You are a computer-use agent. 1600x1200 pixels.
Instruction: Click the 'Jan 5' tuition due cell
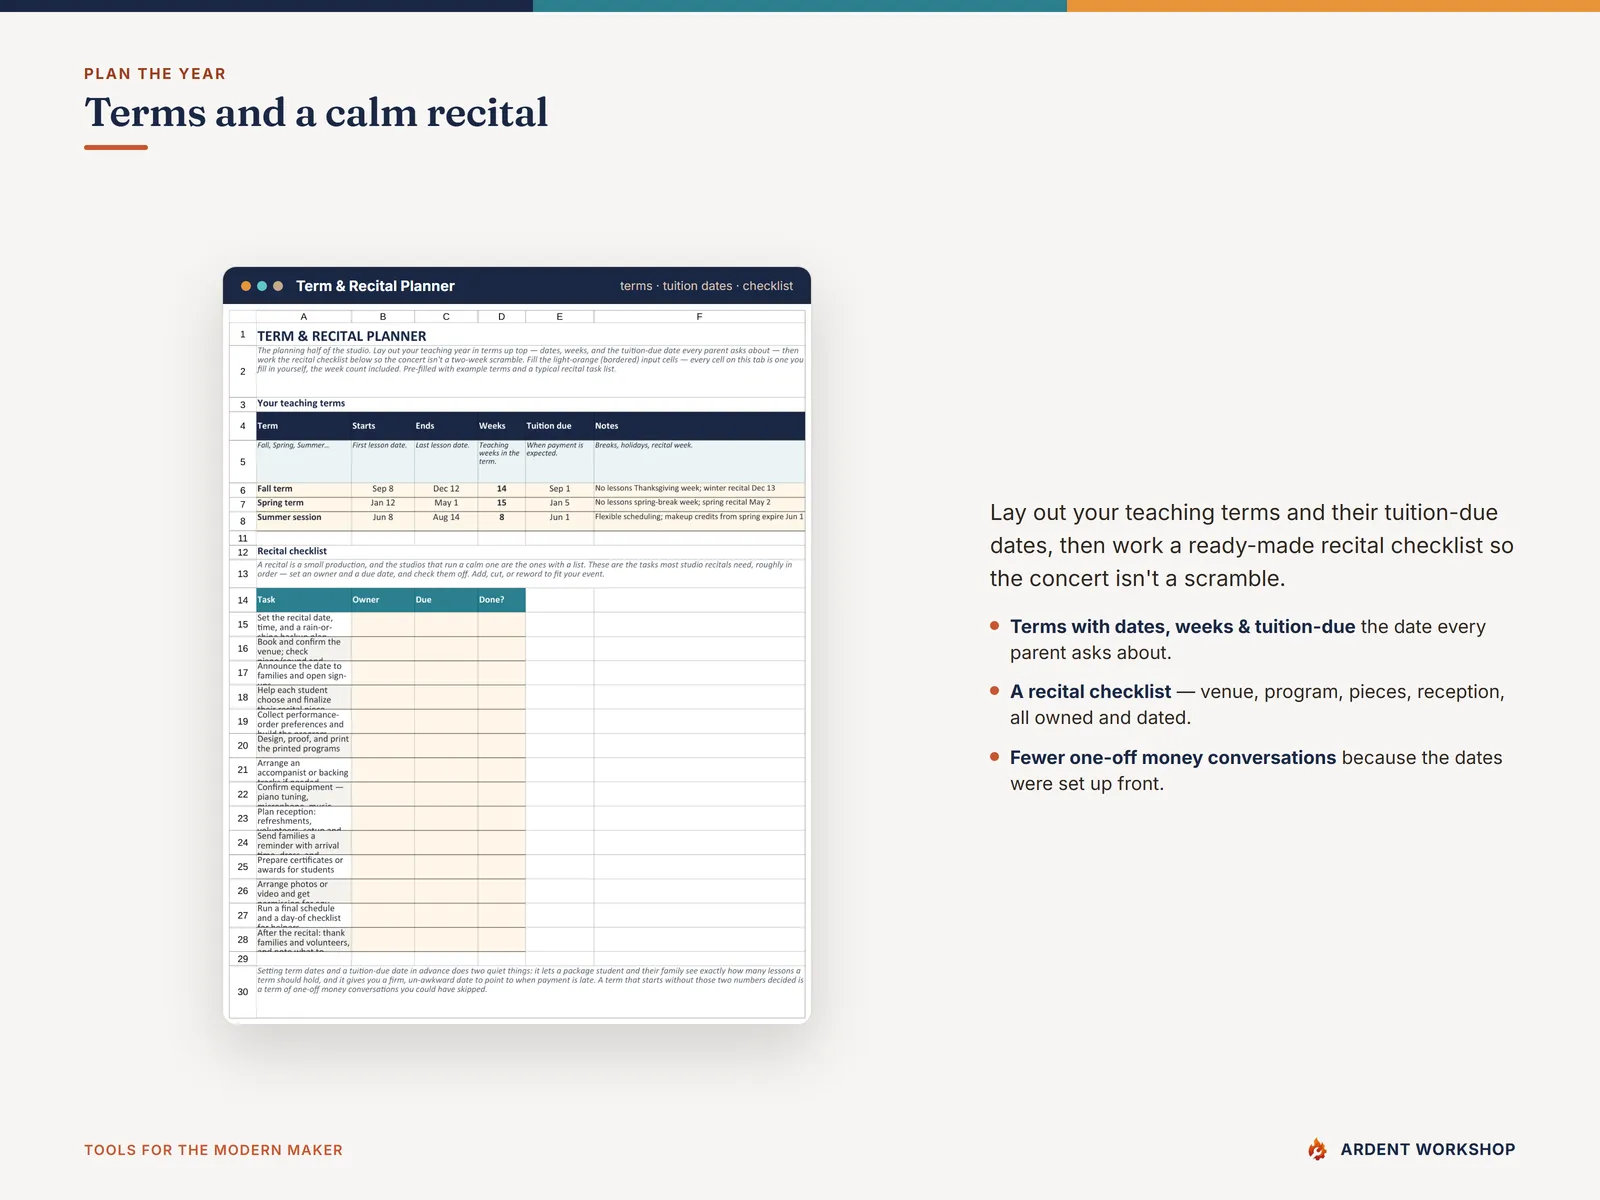coord(559,503)
